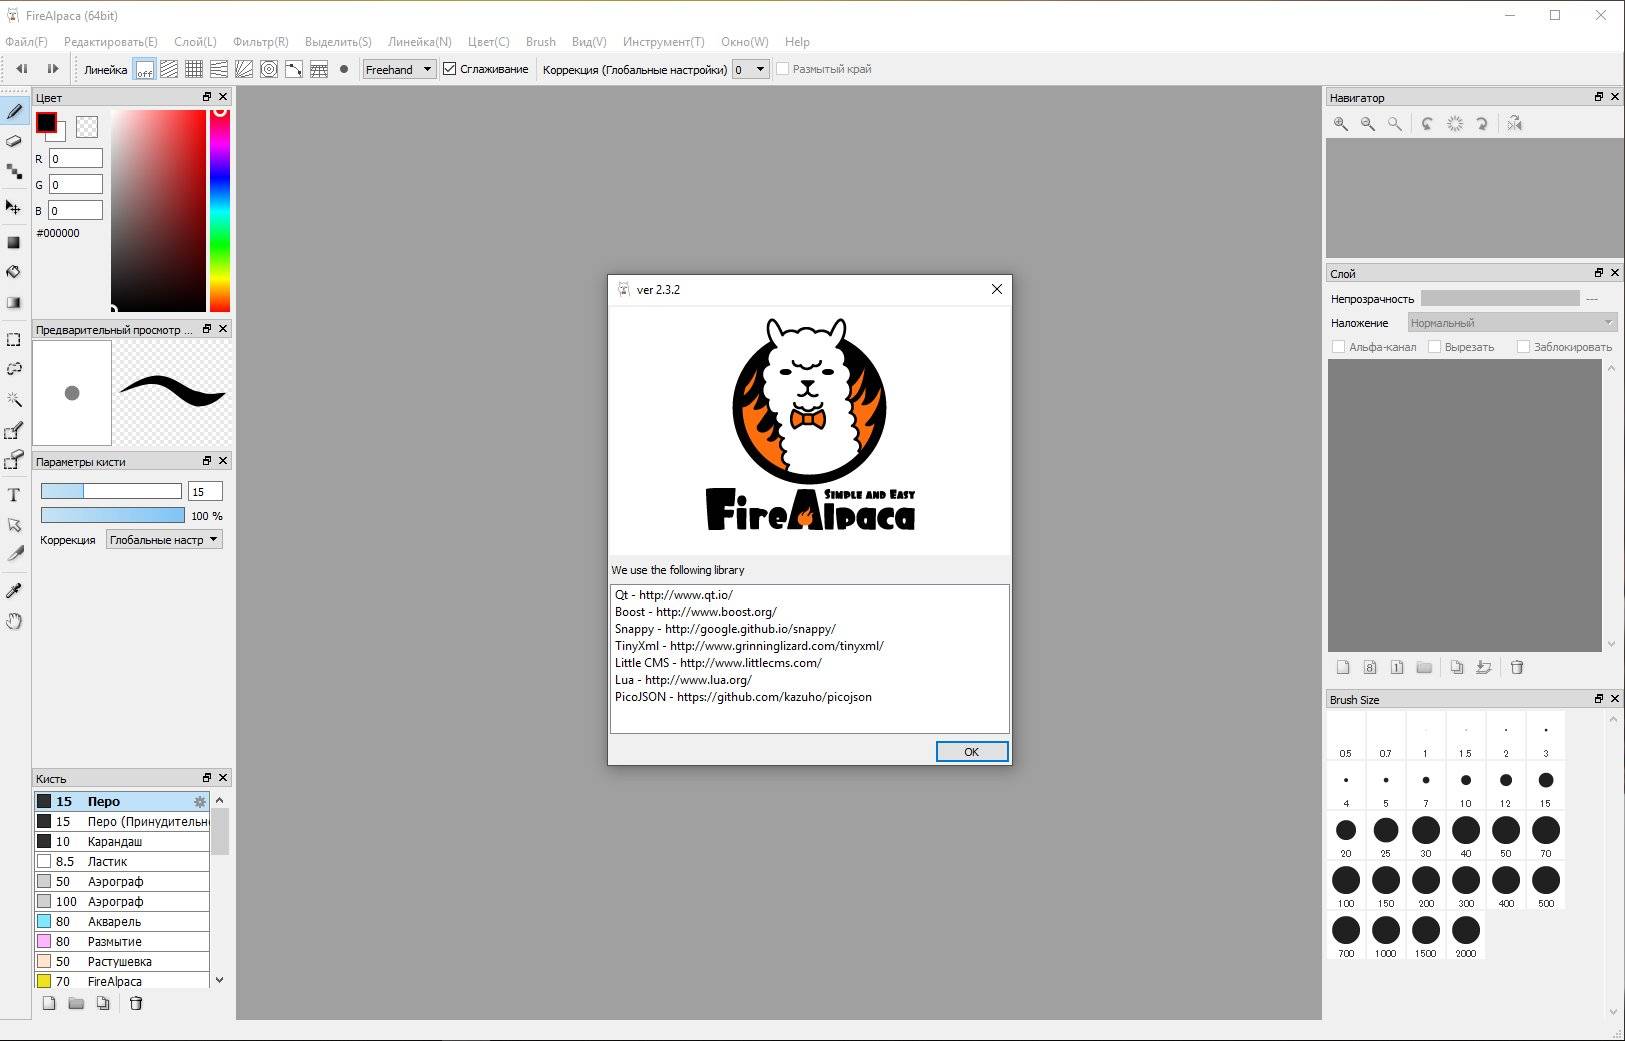Add new brush icon in Brush panel
Image resolution: width=1625 pixels, height=1041 pixels.
coord(49,1003)
